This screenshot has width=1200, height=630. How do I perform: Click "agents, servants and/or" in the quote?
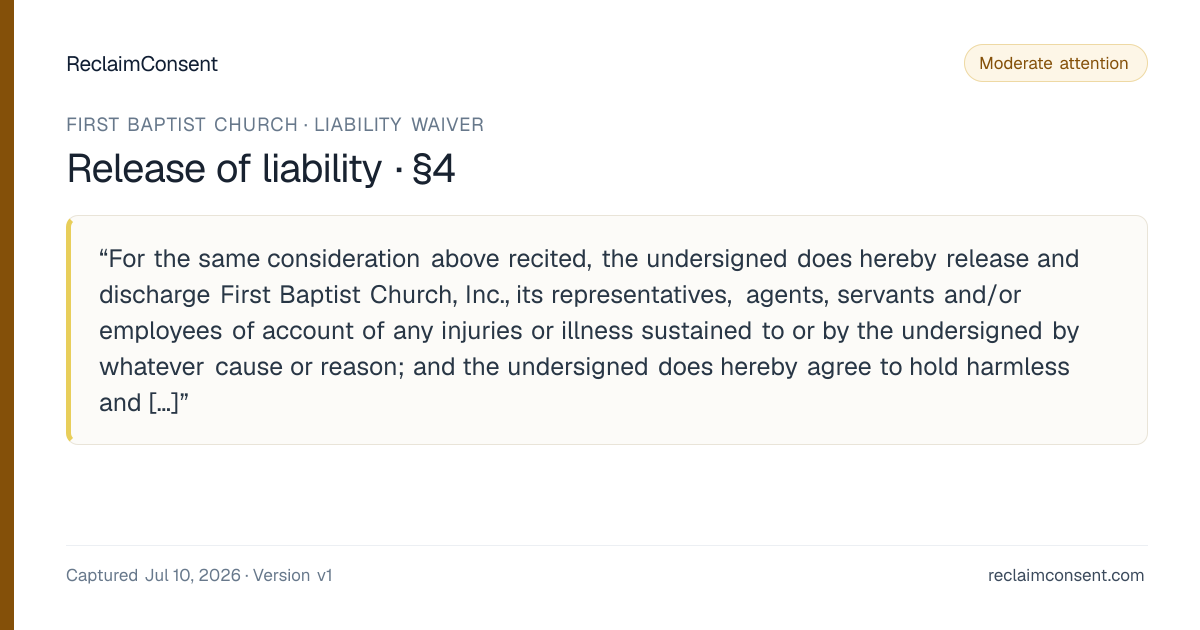click(x=883, y=295)
